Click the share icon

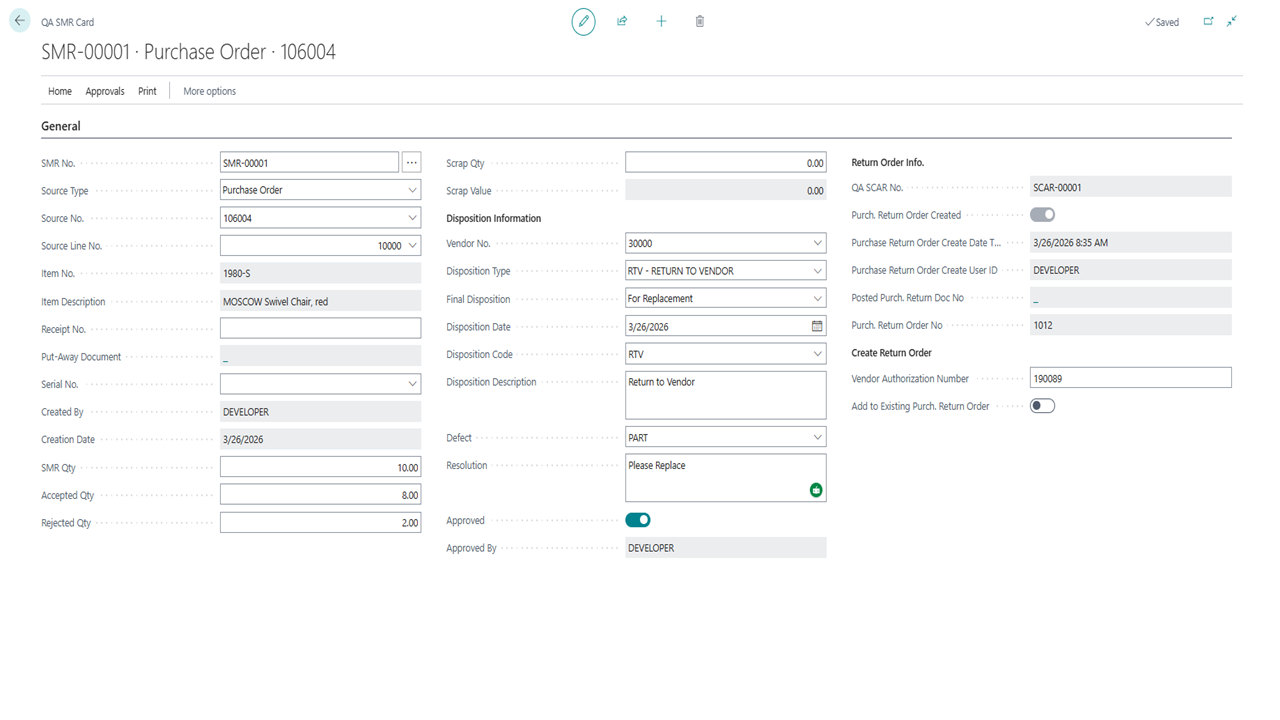[x=622, y=21]
